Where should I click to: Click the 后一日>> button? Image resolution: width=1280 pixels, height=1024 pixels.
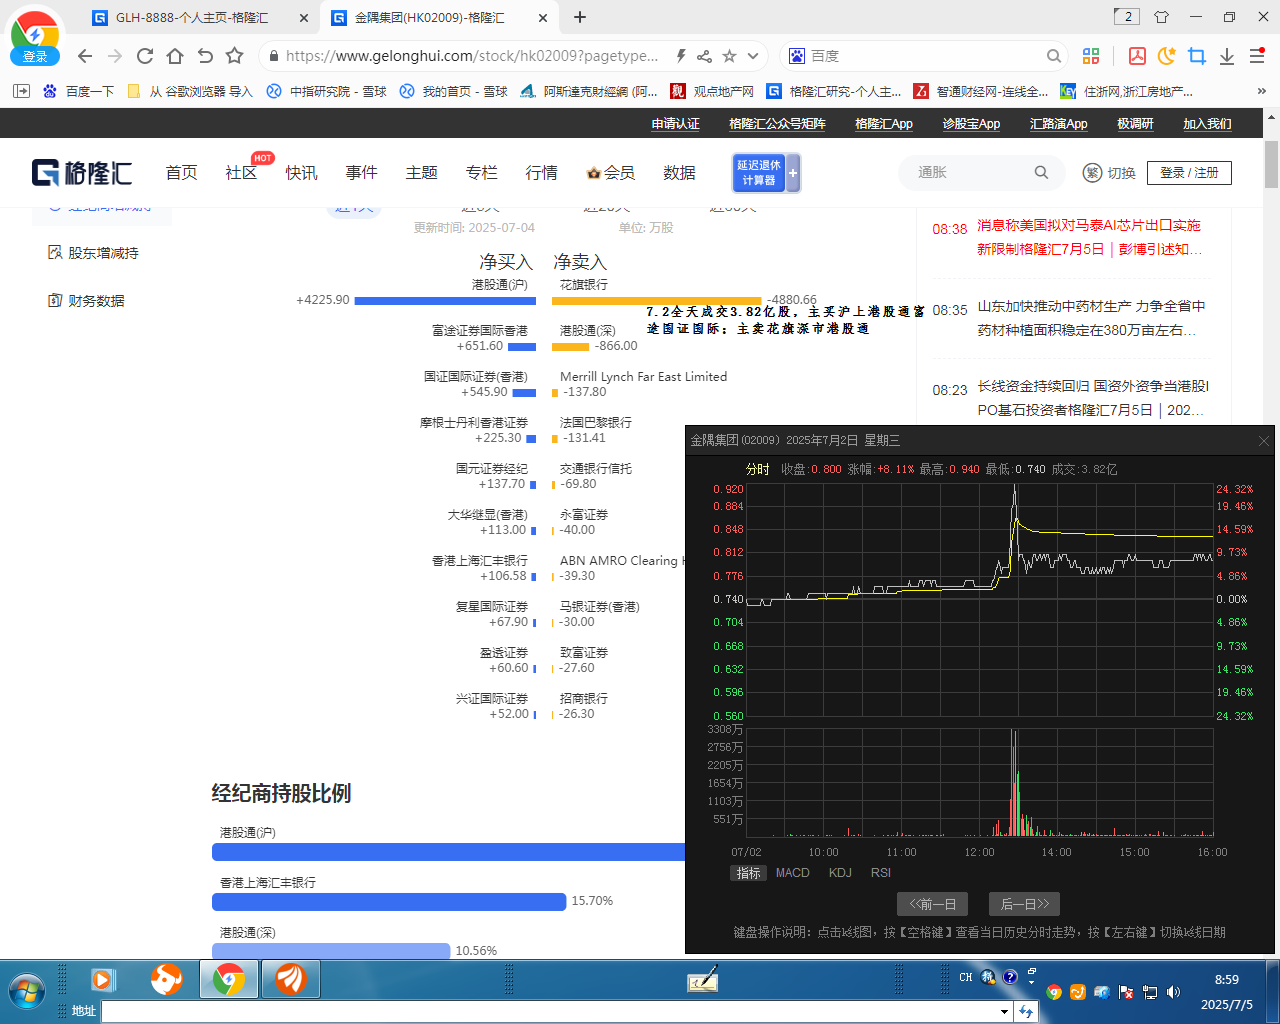pyautogui.click(x=1025, y=904)
